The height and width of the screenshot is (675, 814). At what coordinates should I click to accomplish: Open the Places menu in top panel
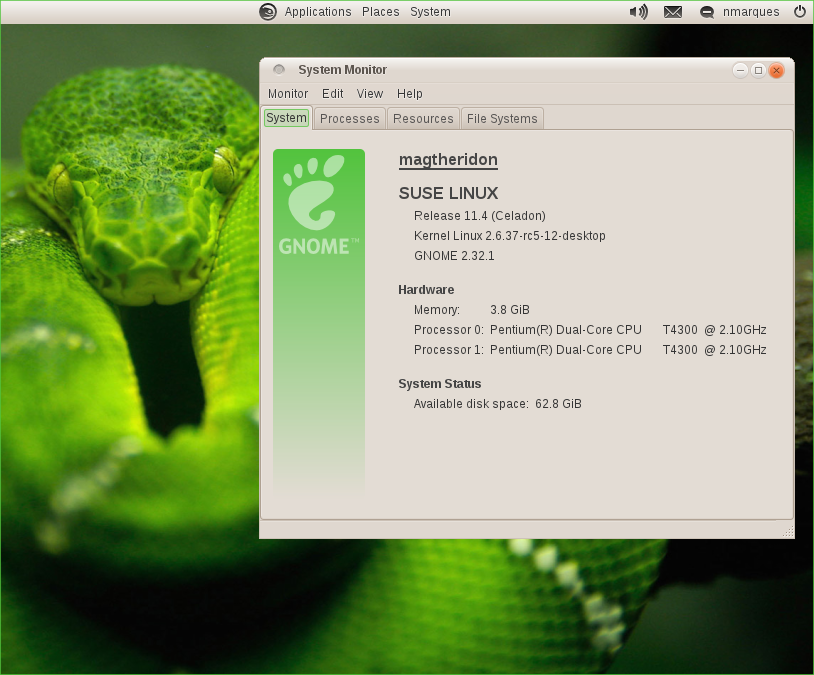click(380, 11)
